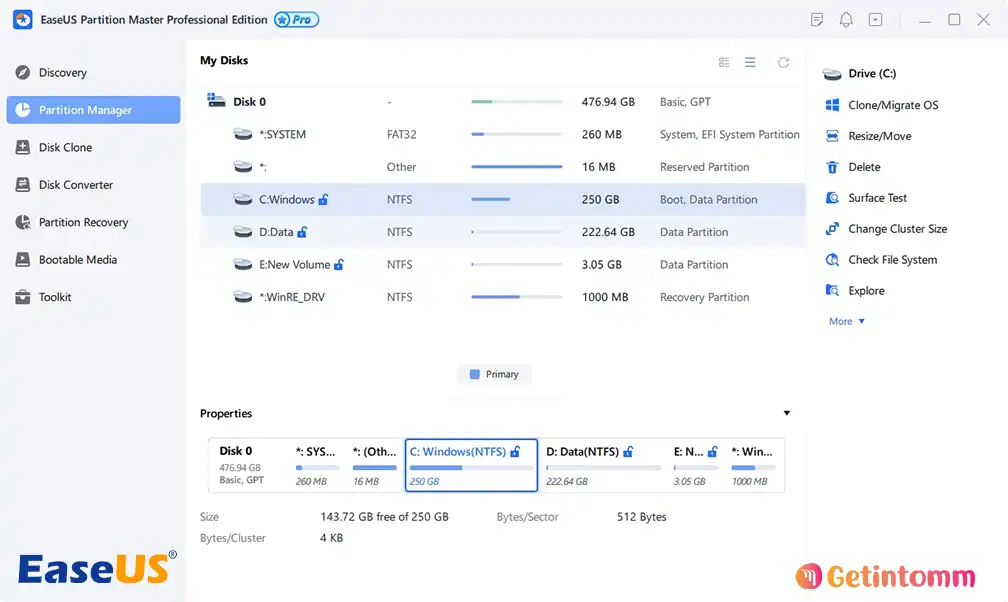Refresh the disk list

point(783,62)
